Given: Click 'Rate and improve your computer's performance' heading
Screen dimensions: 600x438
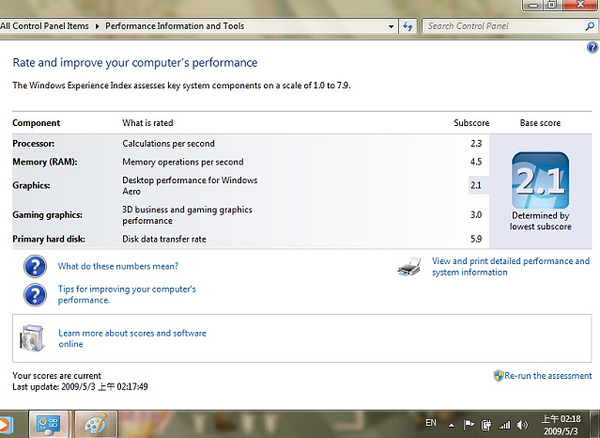Looking at the screenshot, I should 135,63.
